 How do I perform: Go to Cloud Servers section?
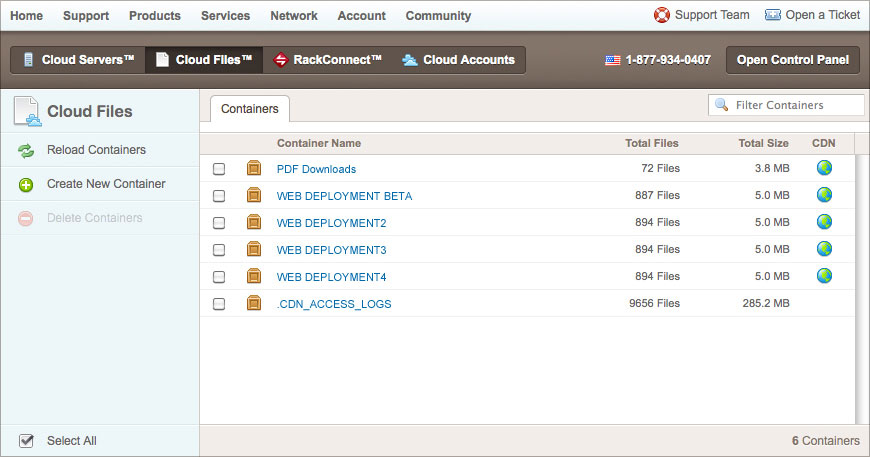pos(78,59)
